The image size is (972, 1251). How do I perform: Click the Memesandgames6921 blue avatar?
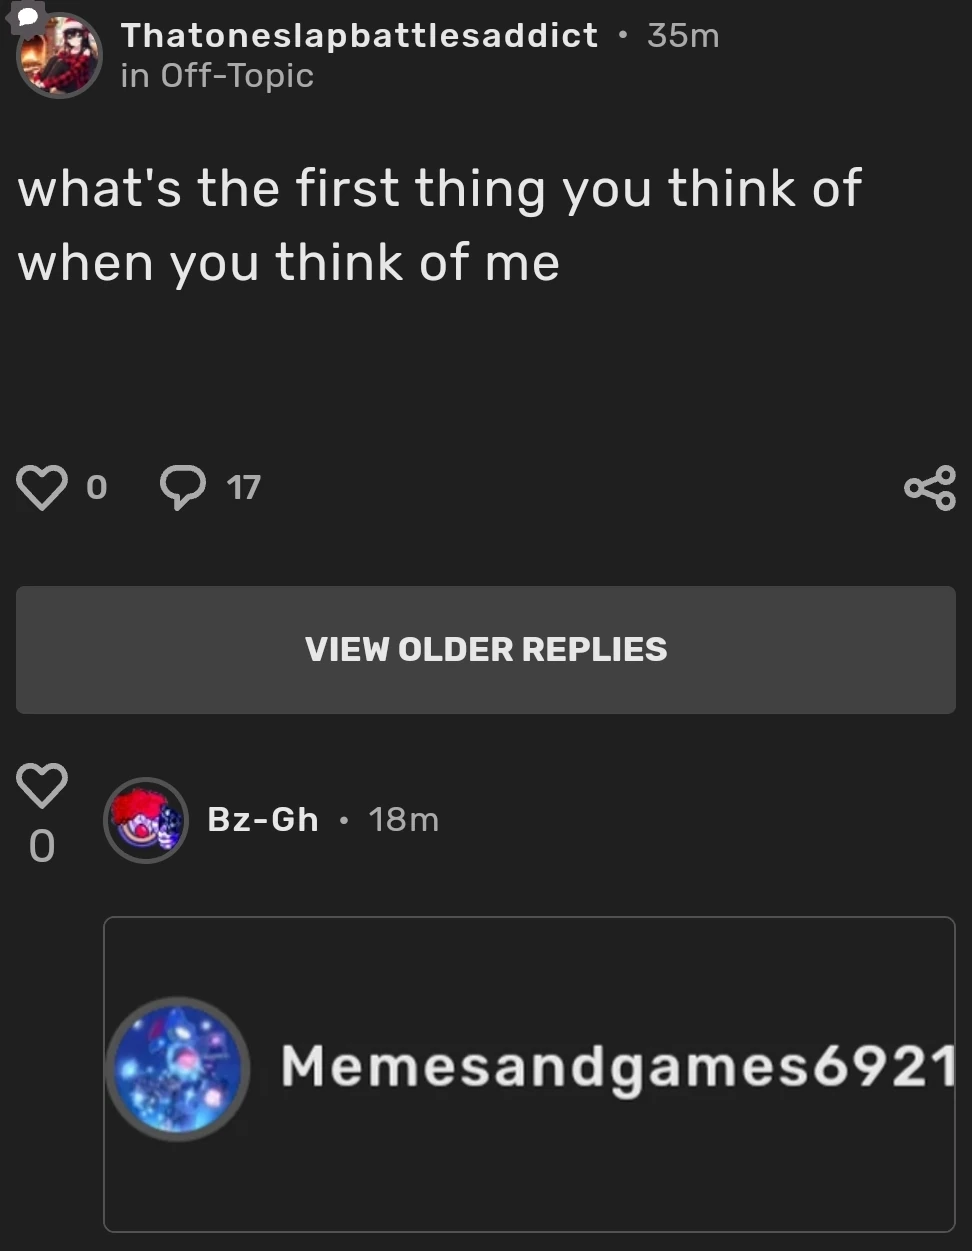[x=178, y=1068]
